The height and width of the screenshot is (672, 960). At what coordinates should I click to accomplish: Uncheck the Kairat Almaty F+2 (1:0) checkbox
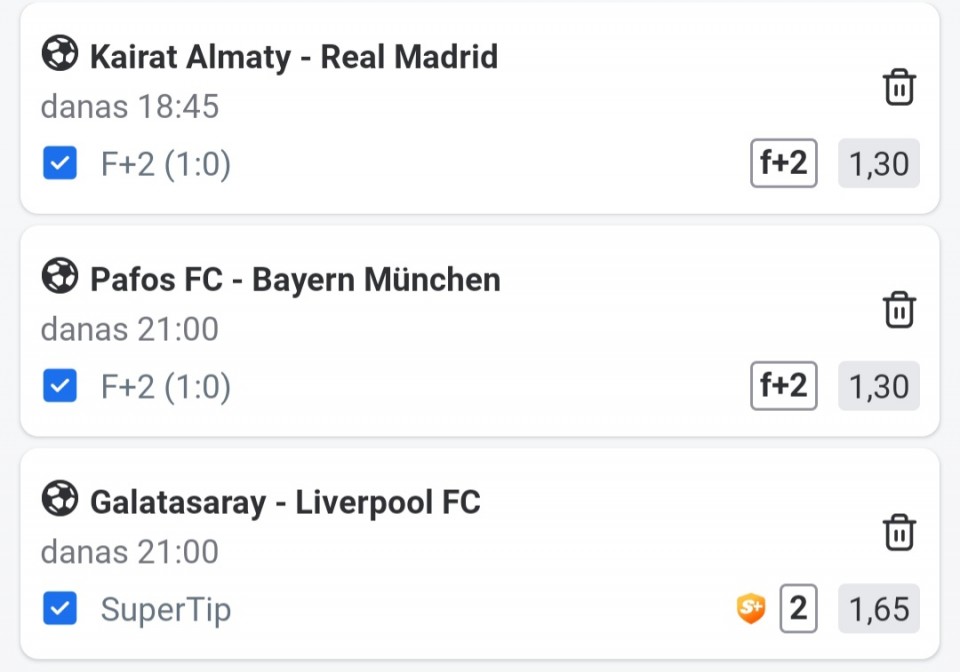click(60, 164)
